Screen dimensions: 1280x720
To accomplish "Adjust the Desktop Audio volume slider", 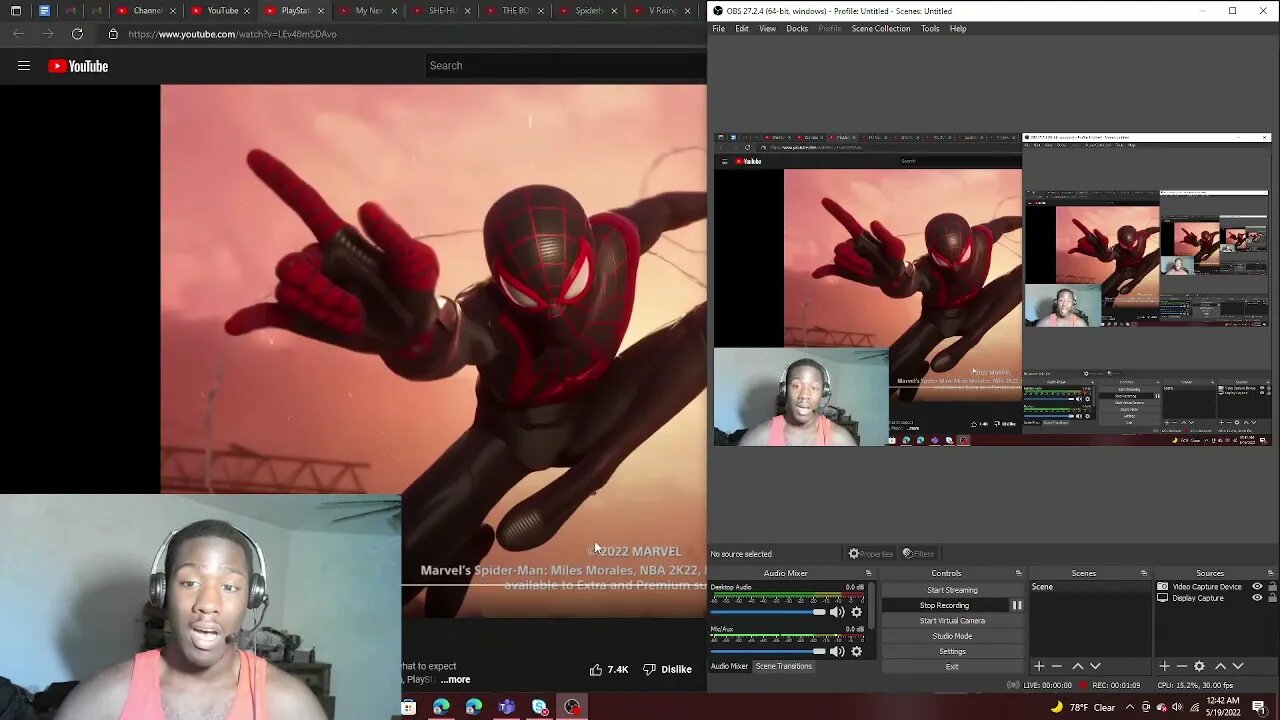I will click(769, 612).
